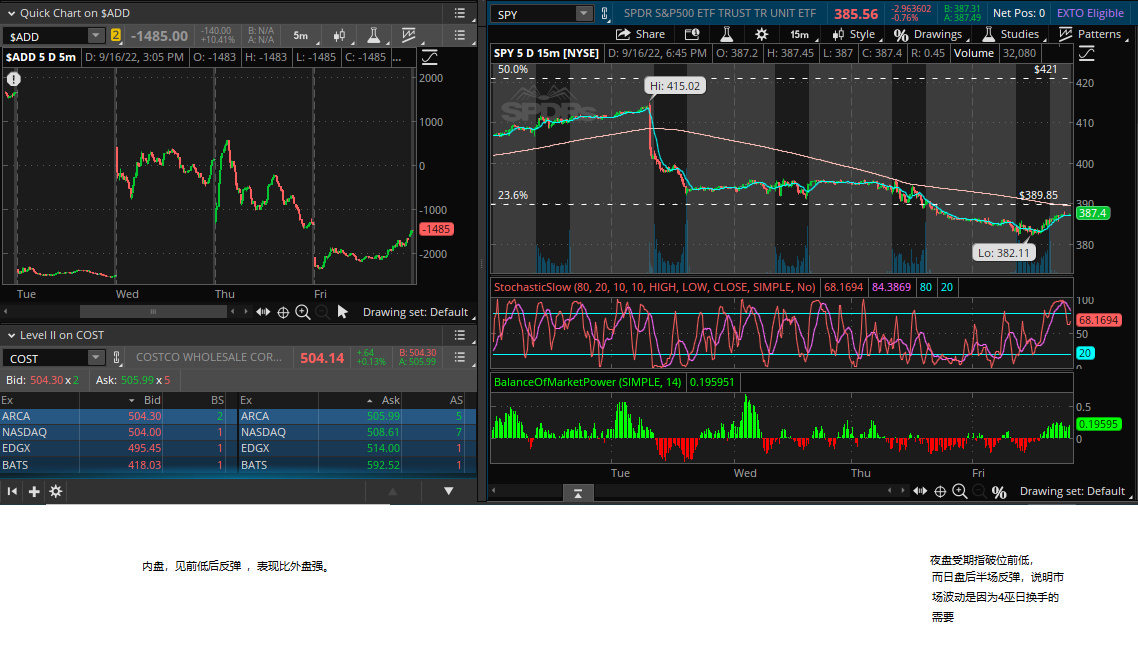Click the add gadget plus icon
Screen dimensions: 1138x650
[34, 491]
